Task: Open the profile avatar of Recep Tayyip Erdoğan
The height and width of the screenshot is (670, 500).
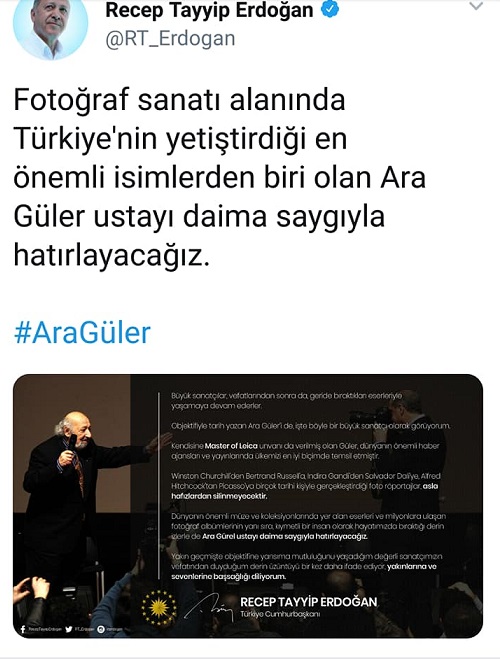Action: click(50, 26)
